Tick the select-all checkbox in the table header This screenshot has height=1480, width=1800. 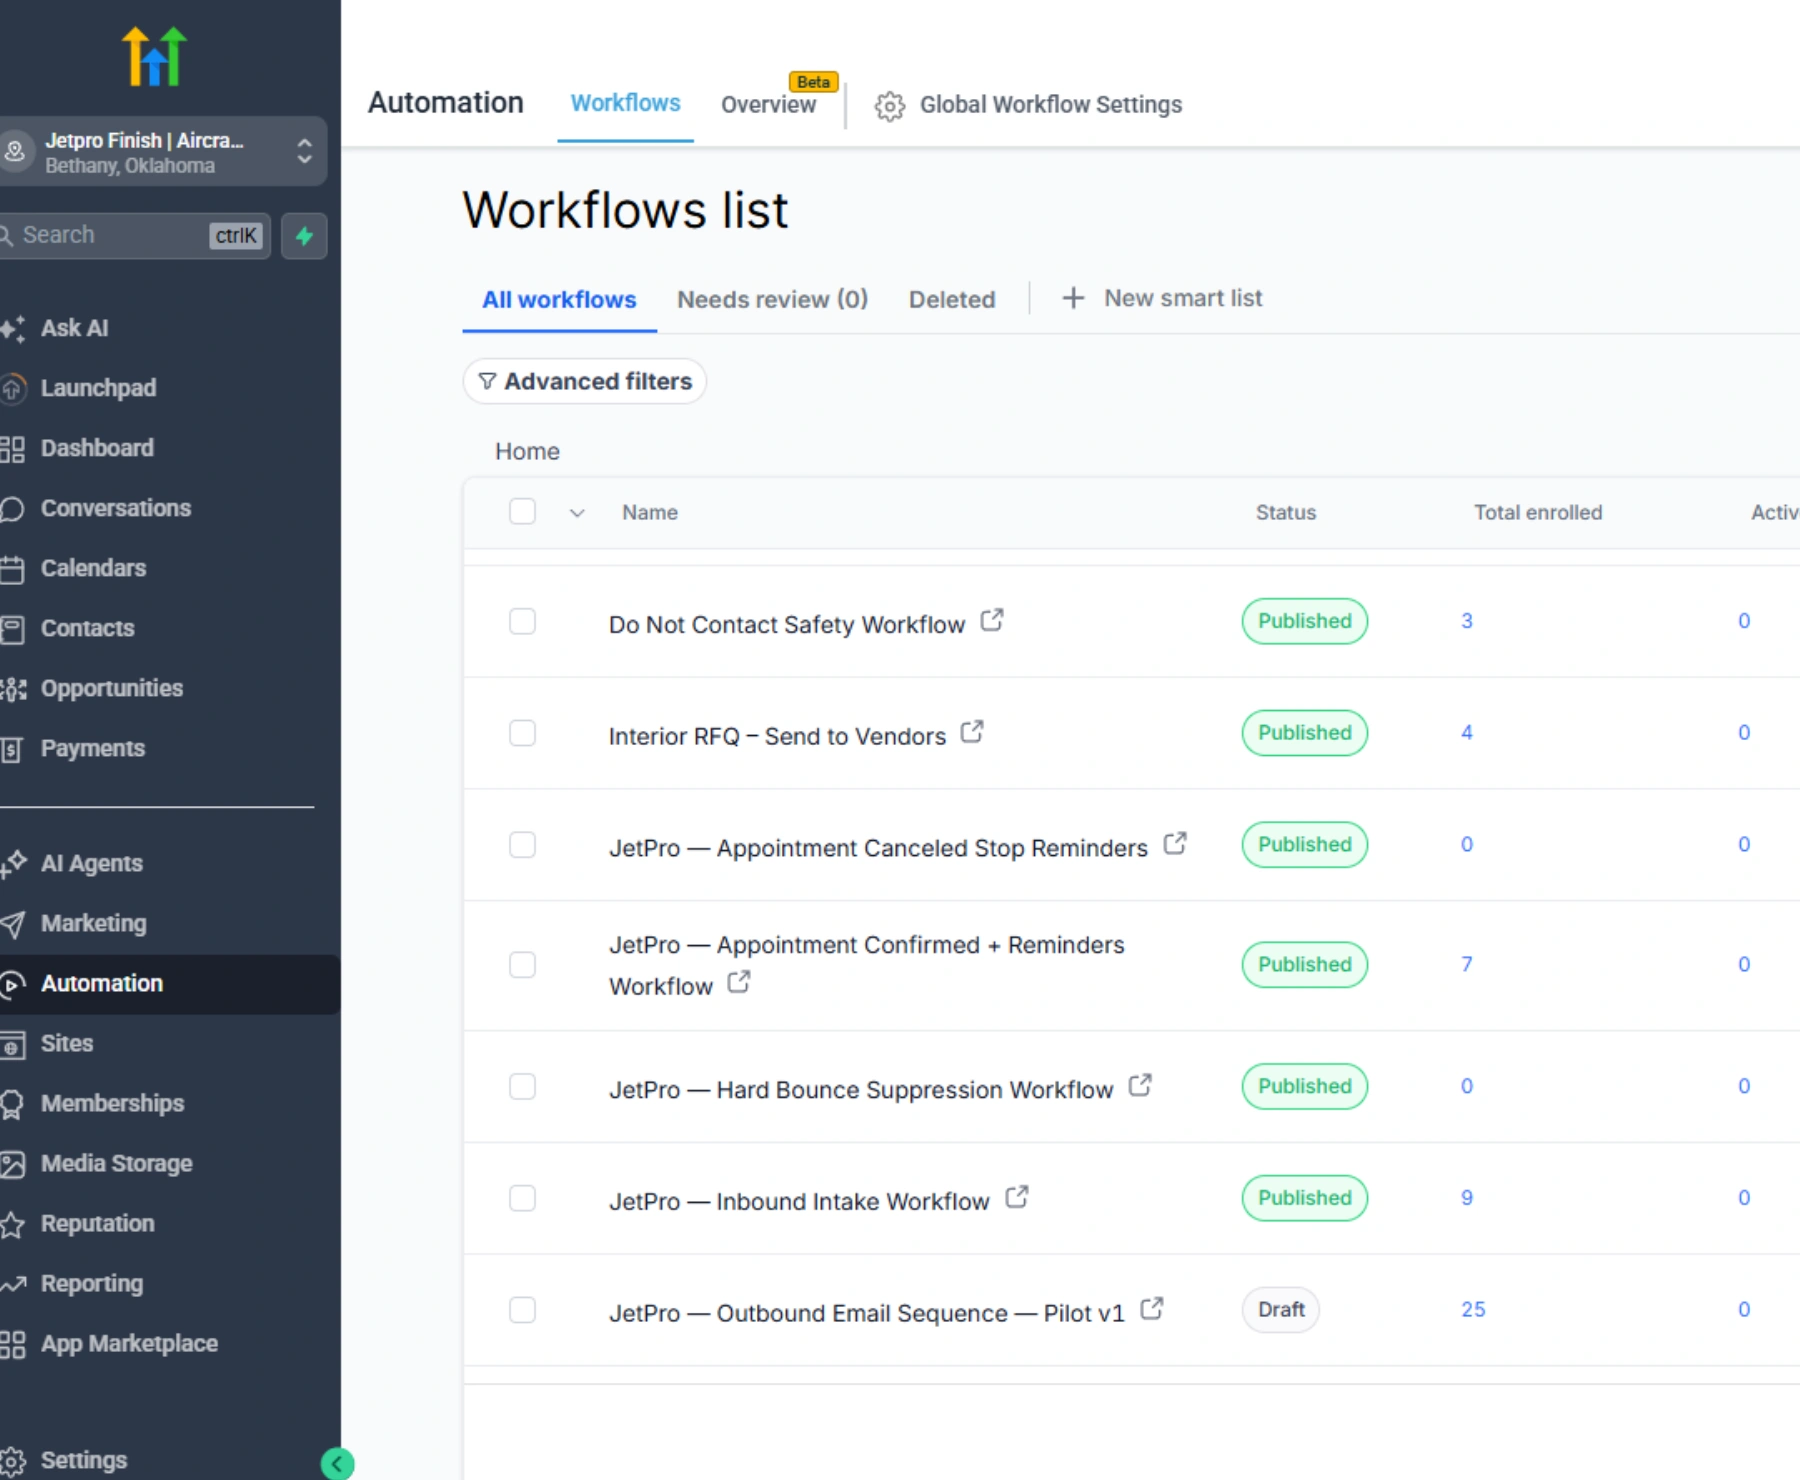pyautogui.click(x=522, y=512)
